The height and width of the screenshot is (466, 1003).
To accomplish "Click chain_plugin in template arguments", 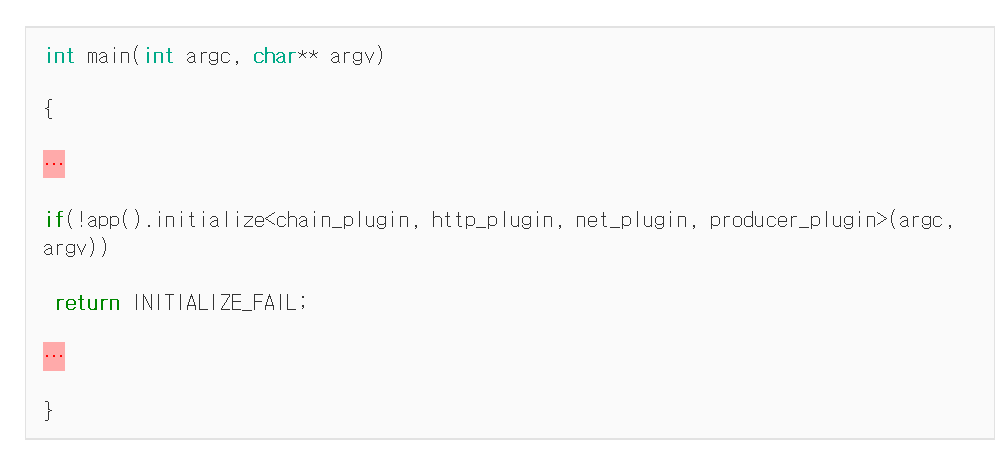I will click(342, 221).
